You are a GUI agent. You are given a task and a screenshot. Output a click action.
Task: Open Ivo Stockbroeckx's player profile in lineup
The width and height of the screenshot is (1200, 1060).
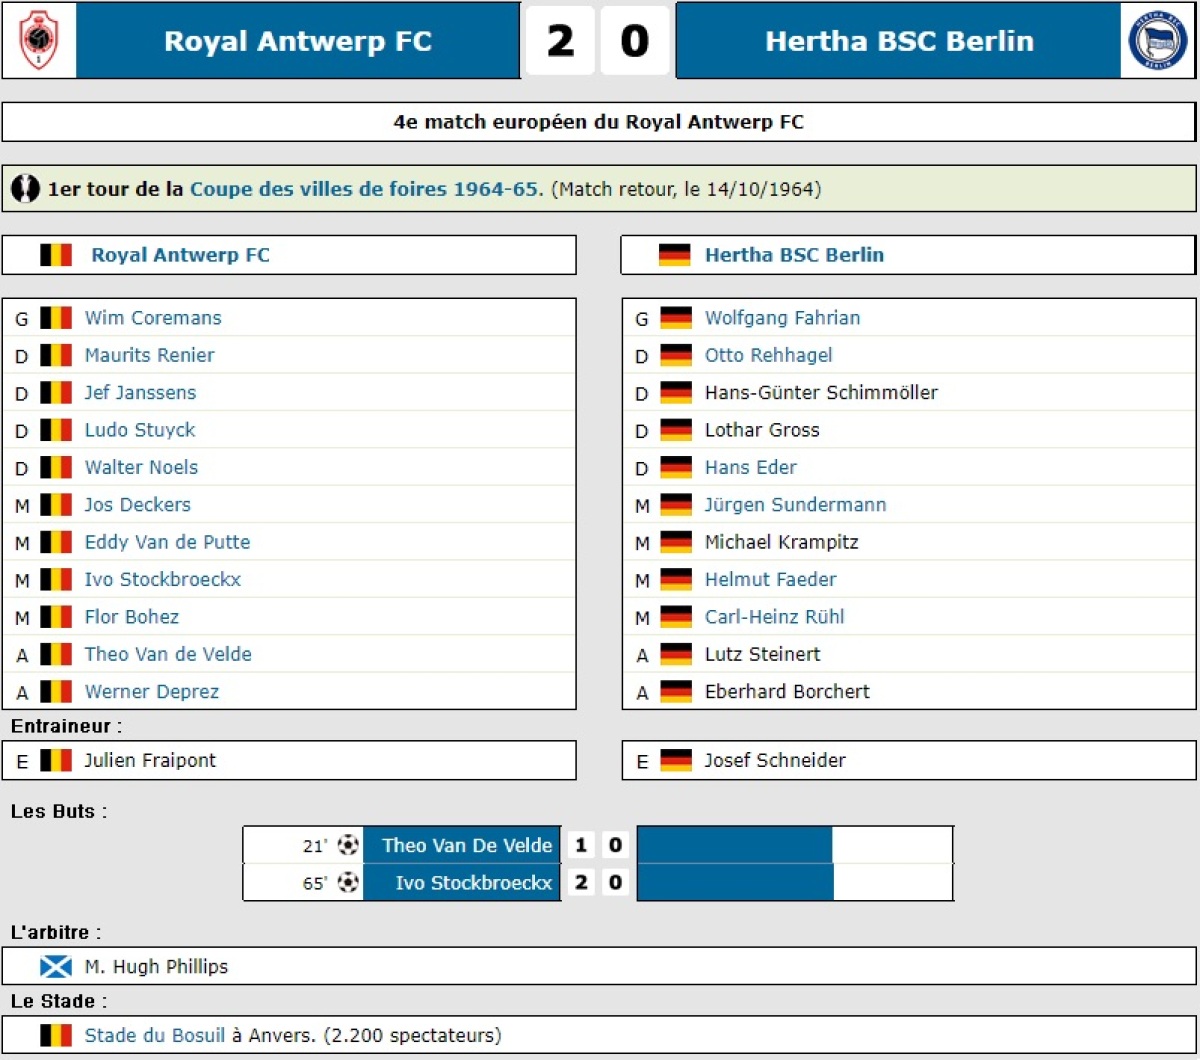pyautogui.click(x=162, y=579)
